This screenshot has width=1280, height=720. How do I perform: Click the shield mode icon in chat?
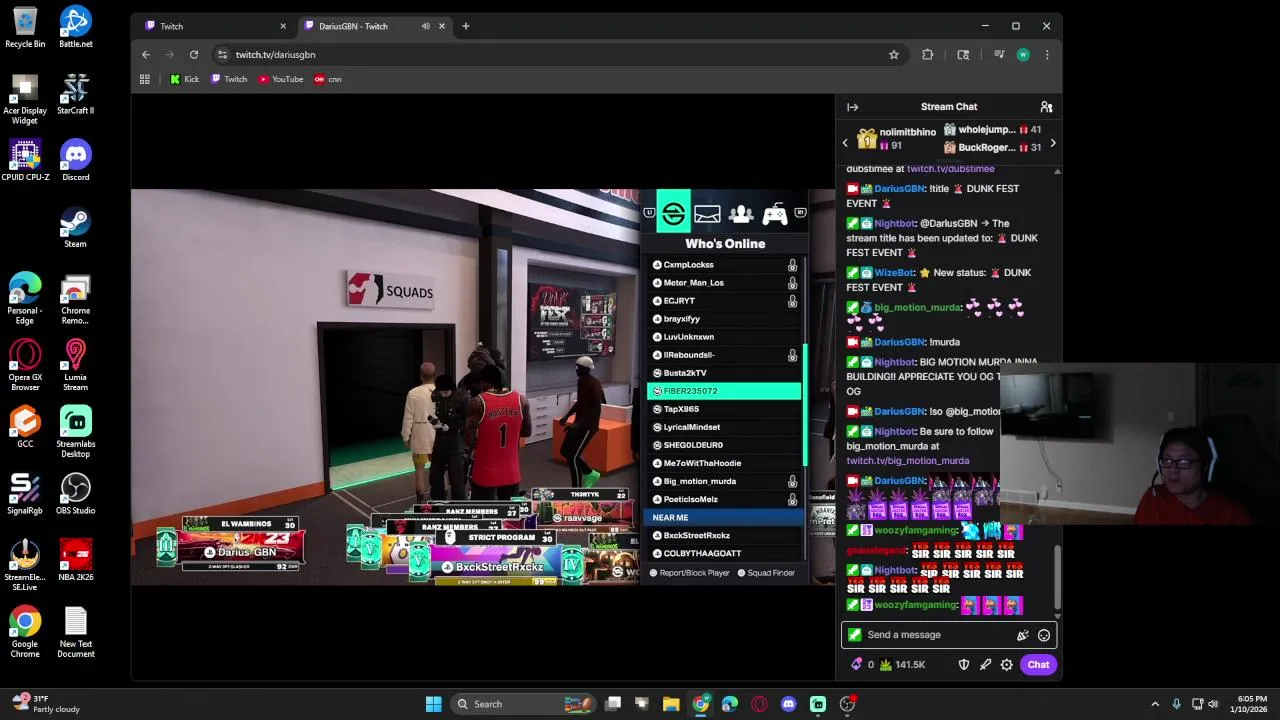coord(964,665)
